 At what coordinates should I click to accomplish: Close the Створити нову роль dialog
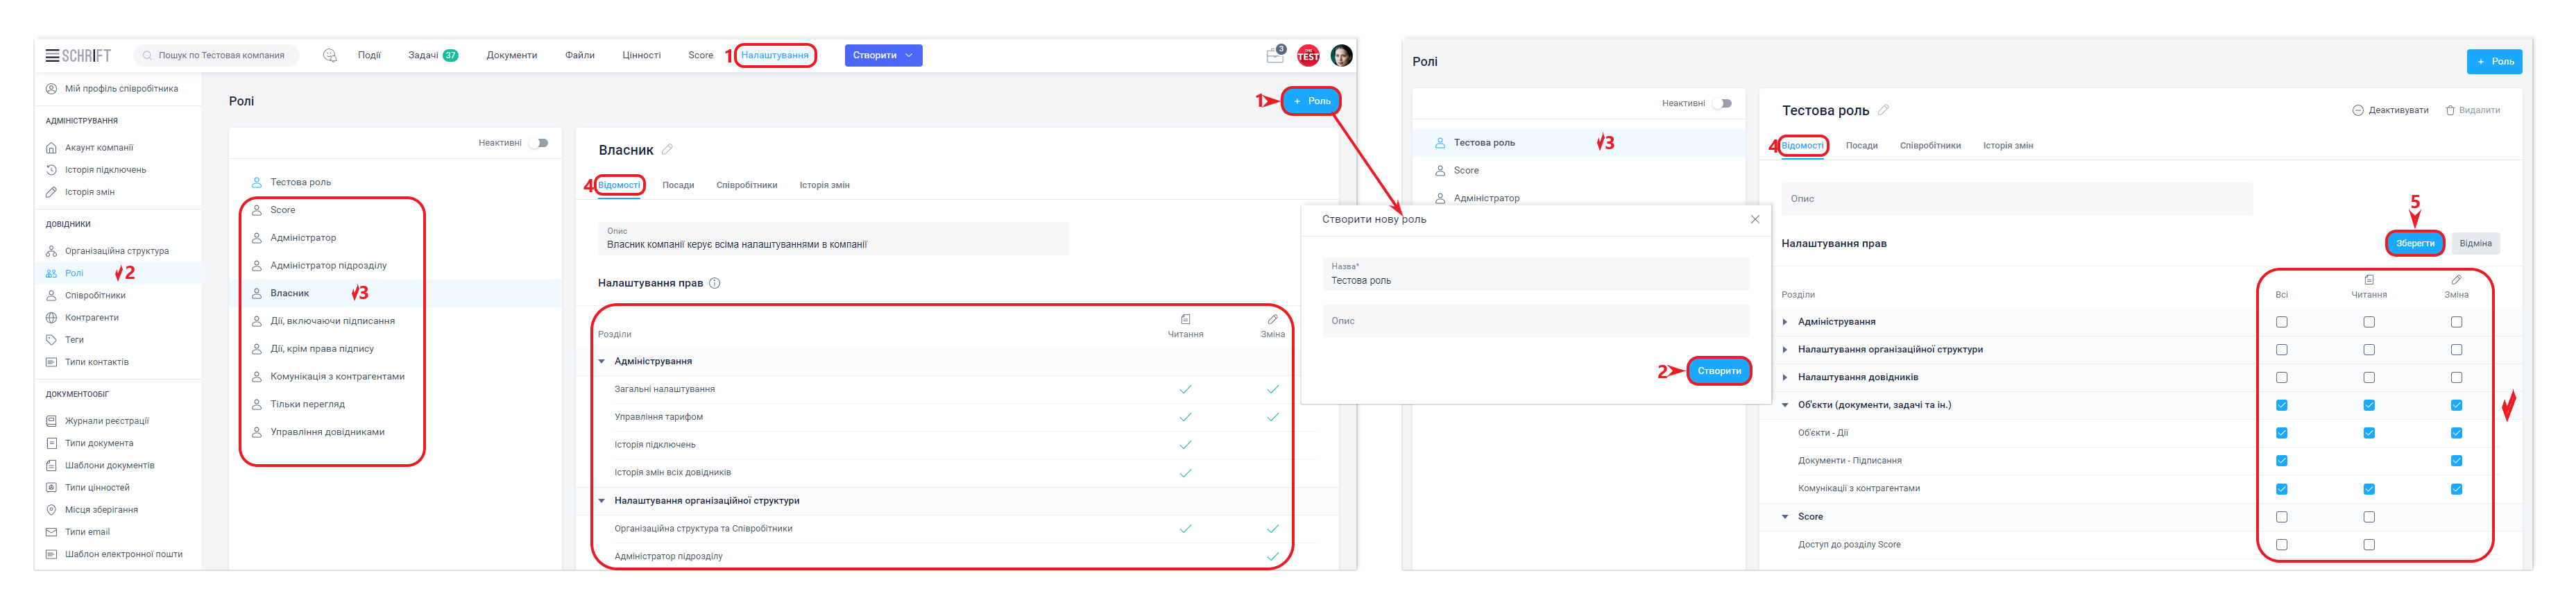[1754, 219]
